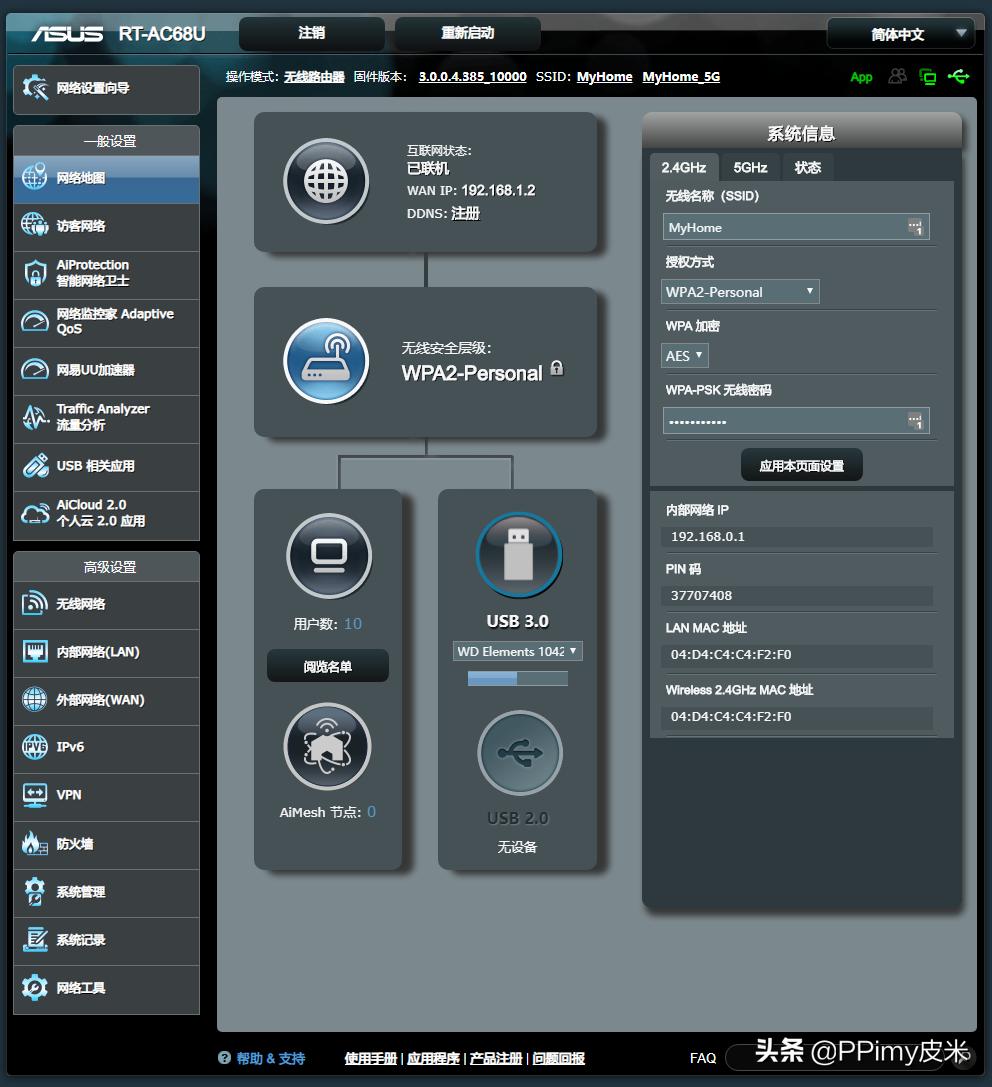992x1087 pixels.
Task: Click the USB 2.0 port icon
Action: [518, 754]
